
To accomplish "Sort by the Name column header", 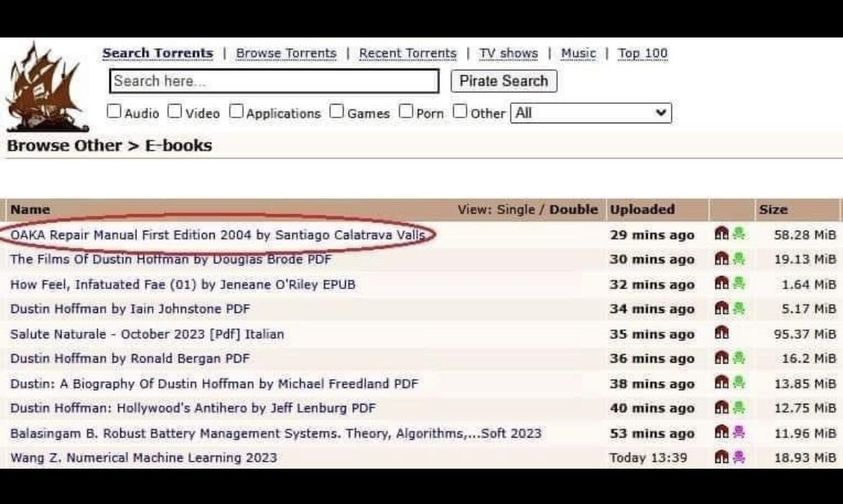I will 30,209.
